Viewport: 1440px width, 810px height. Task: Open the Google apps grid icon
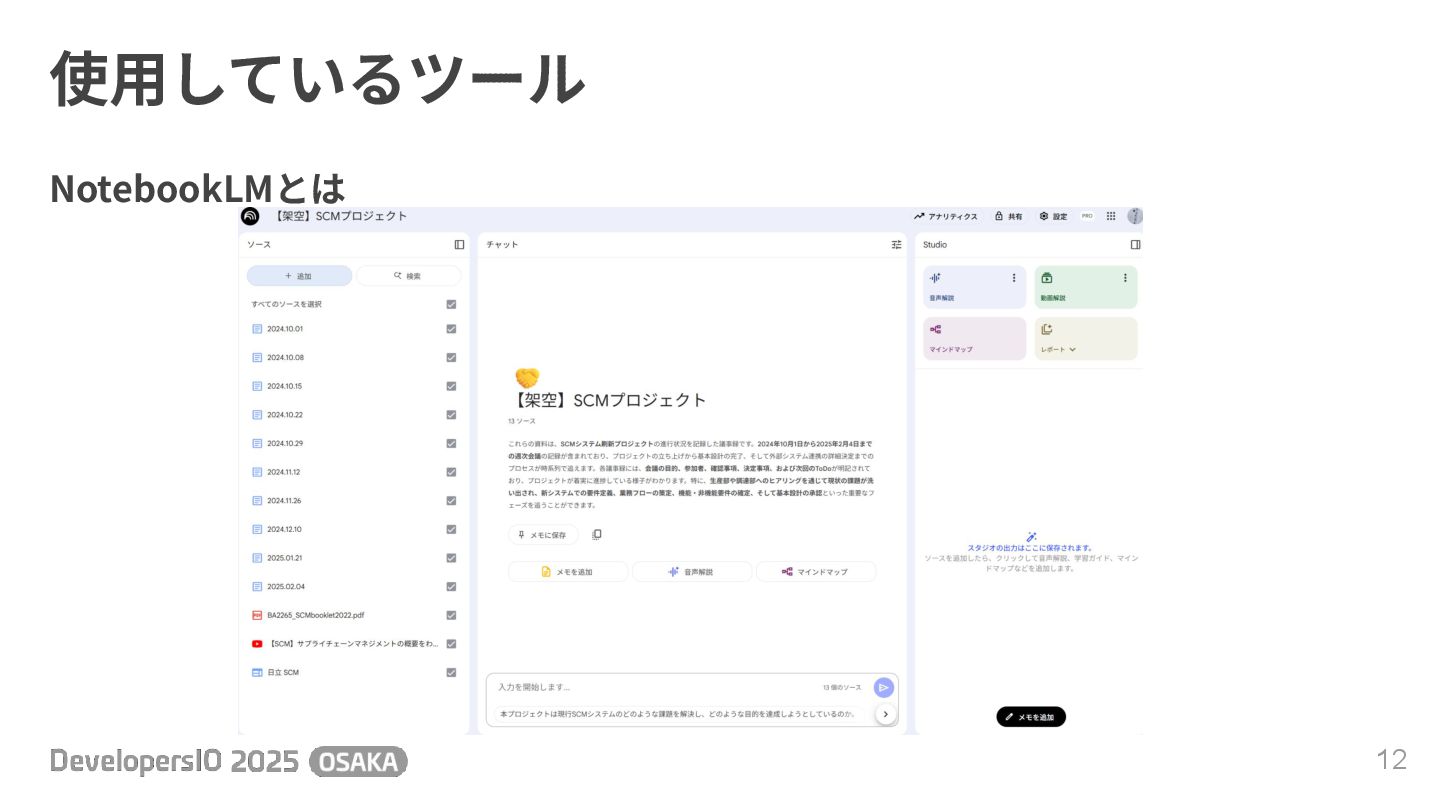tap(1111, 216)
